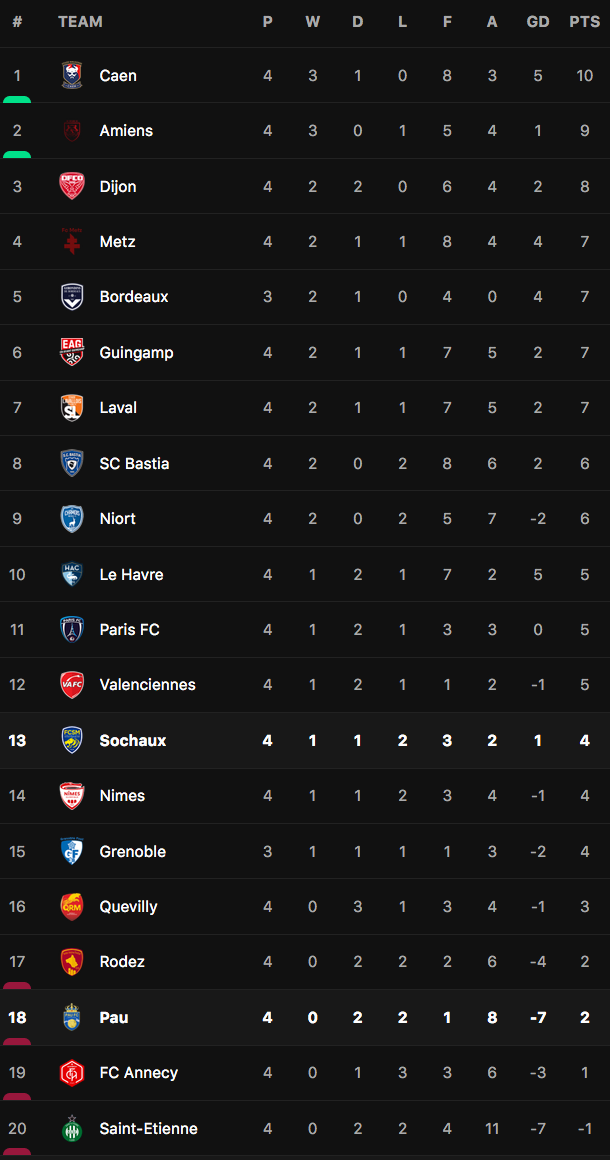This screenshot has height=1160, width=610.
Task: Click the Guingamp EAG crest
Action: pos(72,352)
